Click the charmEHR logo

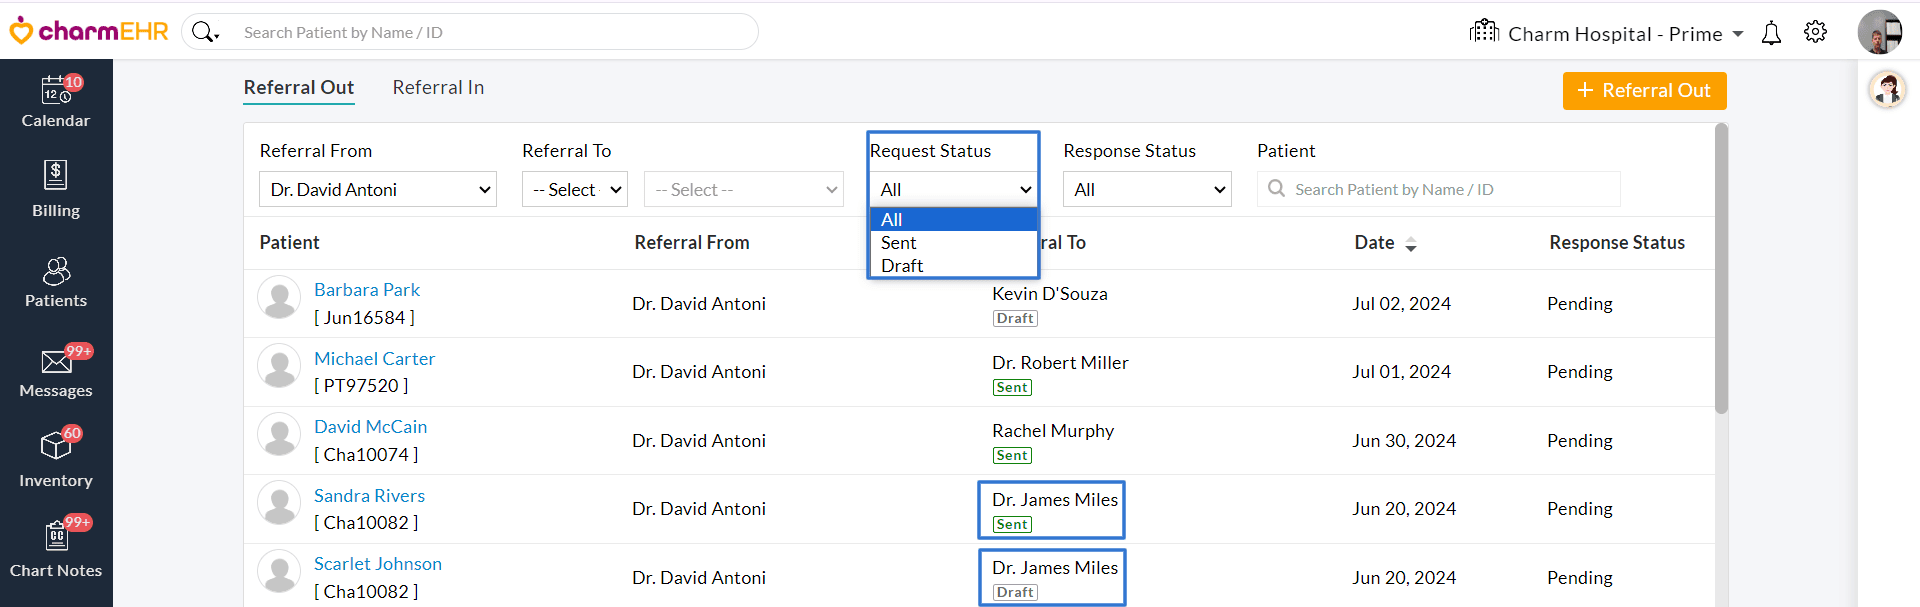click(89, 31)
